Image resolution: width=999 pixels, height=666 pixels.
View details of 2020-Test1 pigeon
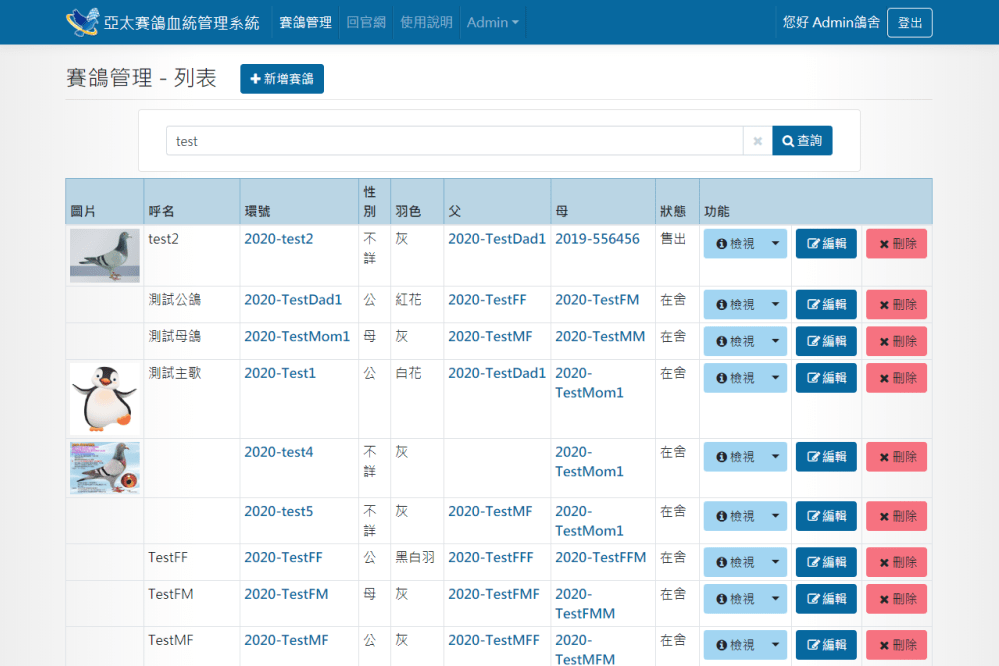[734, 378]
